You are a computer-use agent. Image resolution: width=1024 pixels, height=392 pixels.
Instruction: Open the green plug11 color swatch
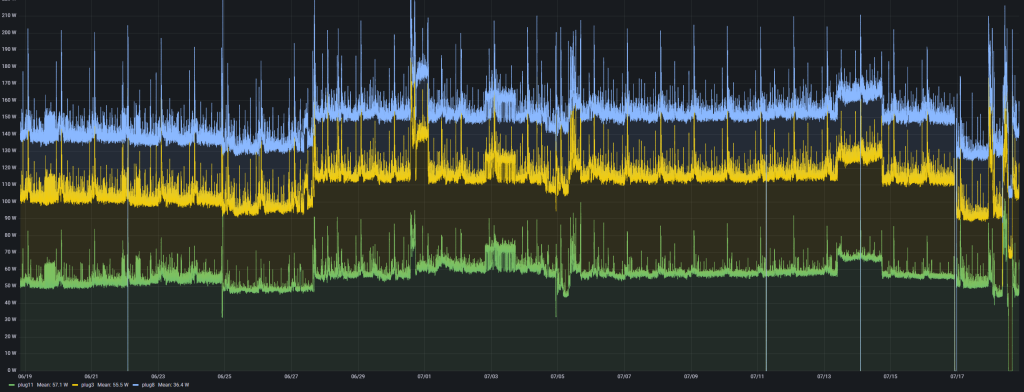12,385
